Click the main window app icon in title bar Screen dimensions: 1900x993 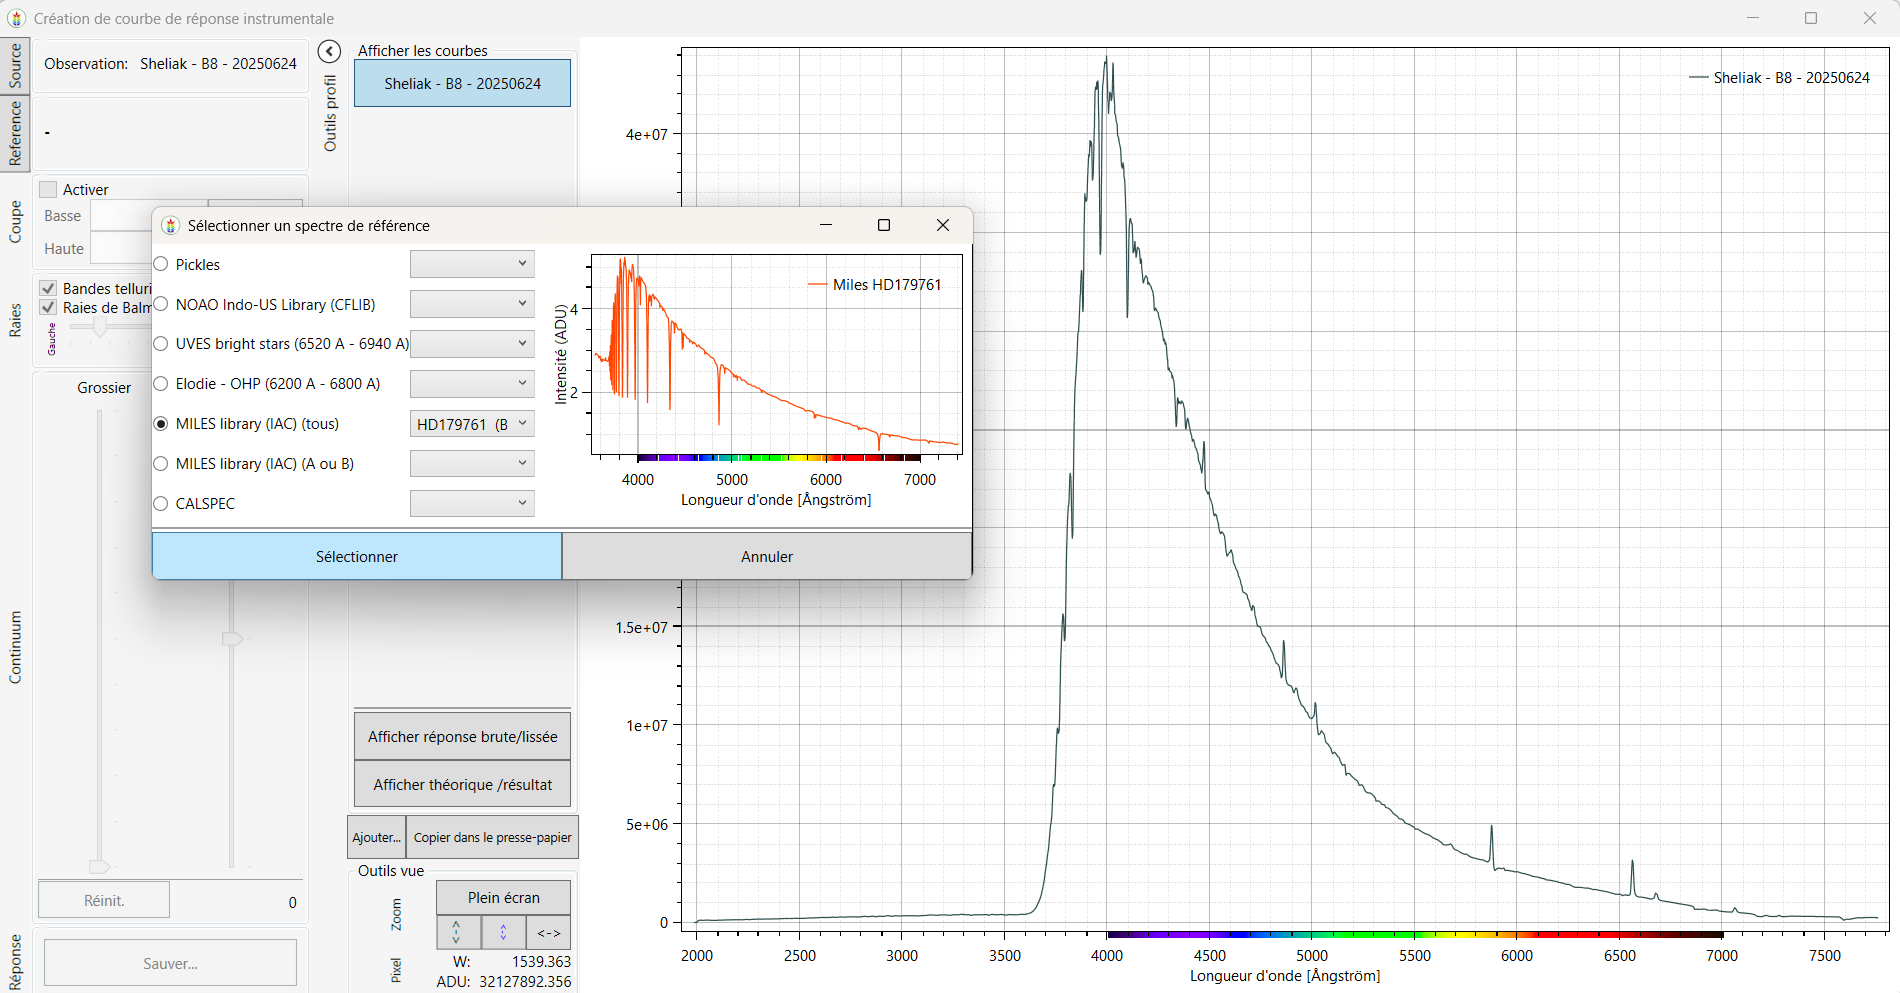pos(17,18)
